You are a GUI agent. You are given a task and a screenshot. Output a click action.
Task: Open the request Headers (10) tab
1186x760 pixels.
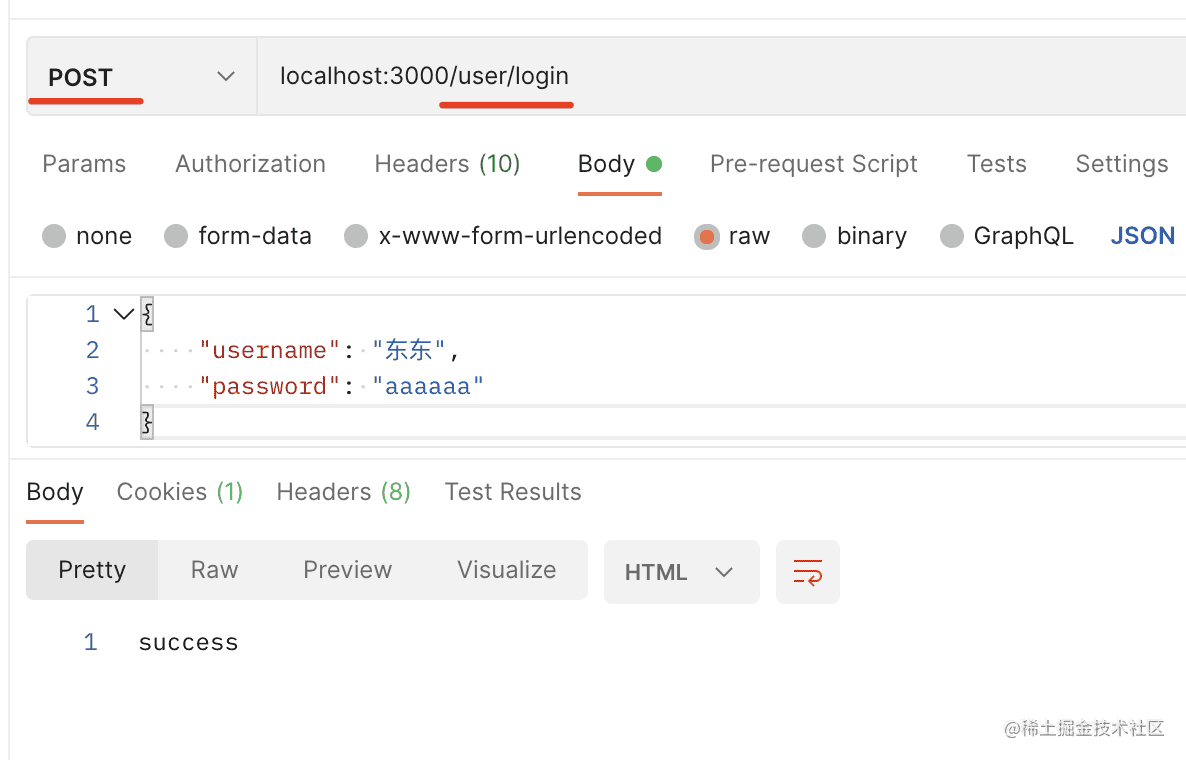[447, 164]
